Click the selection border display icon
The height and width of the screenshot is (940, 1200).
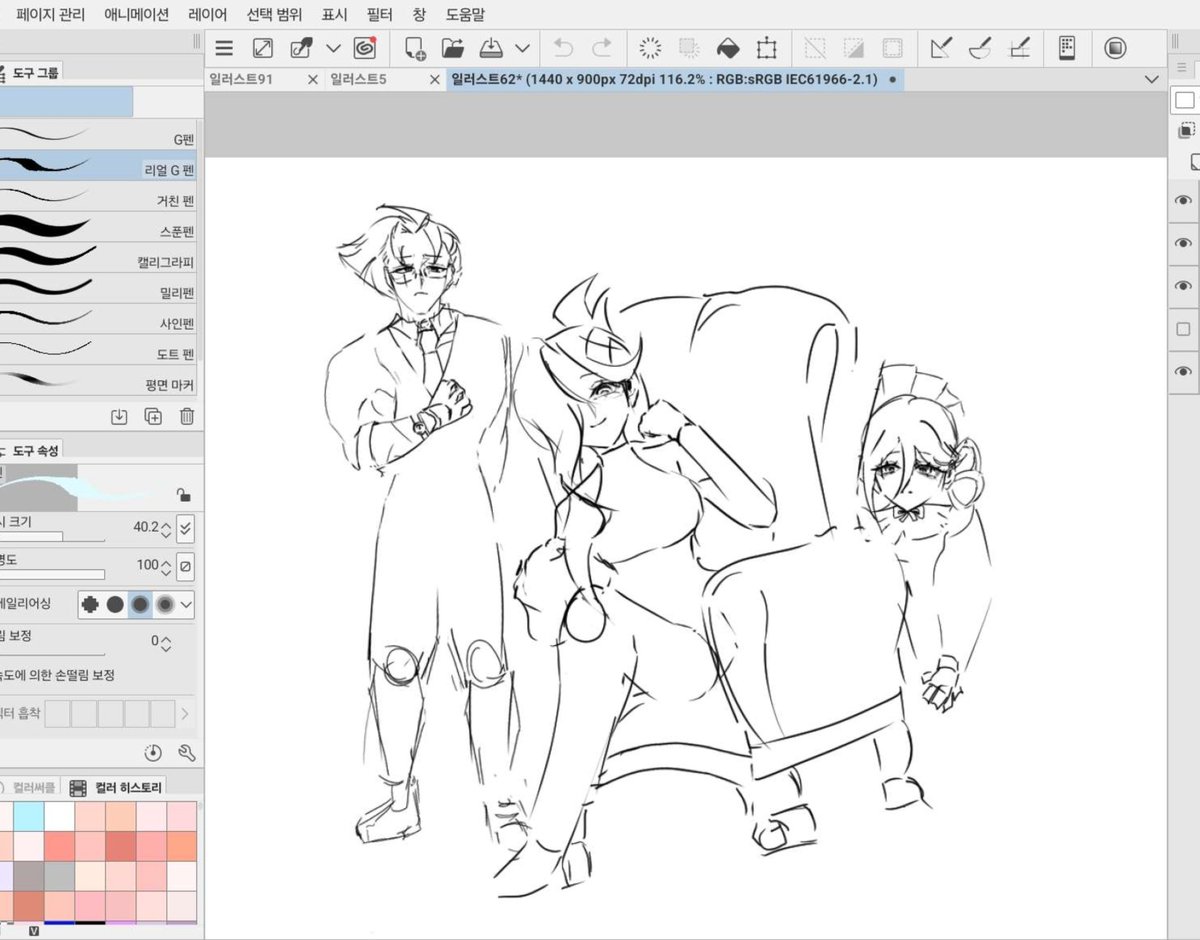(892, 48)
